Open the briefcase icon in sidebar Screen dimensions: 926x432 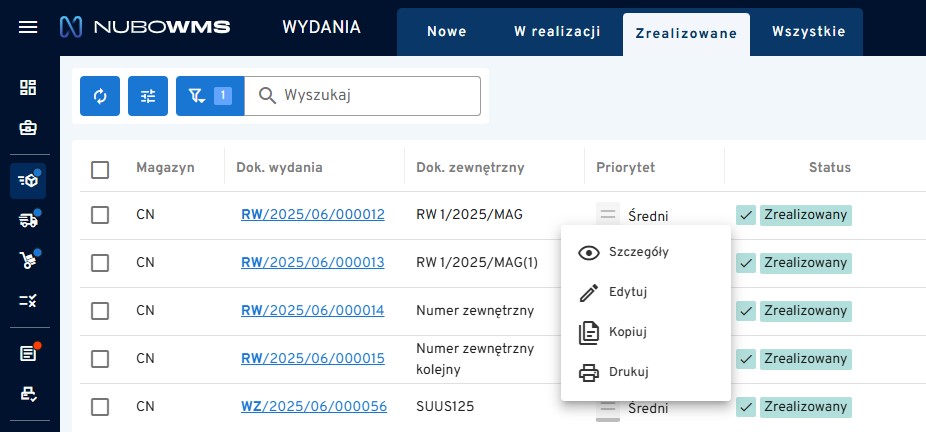click(x=28, y=128)
